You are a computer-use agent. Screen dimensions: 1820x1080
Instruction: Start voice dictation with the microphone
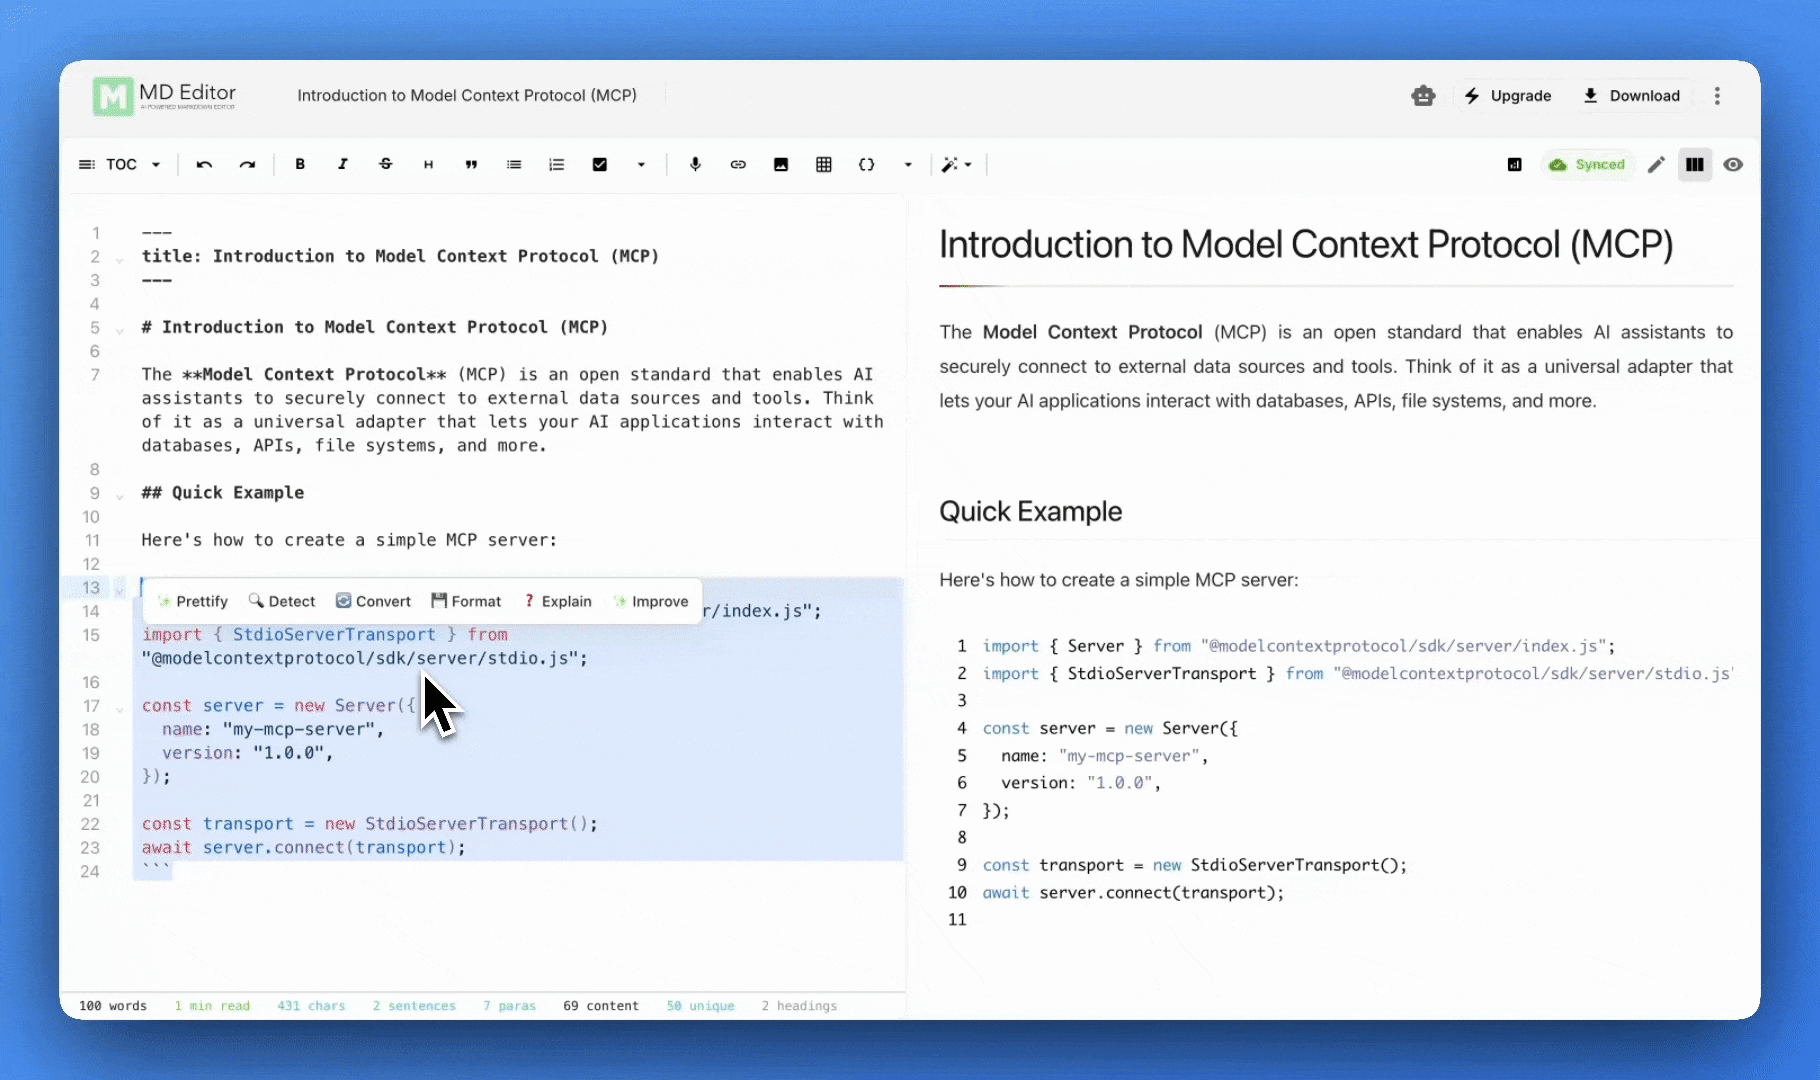[x=695, y=164]
